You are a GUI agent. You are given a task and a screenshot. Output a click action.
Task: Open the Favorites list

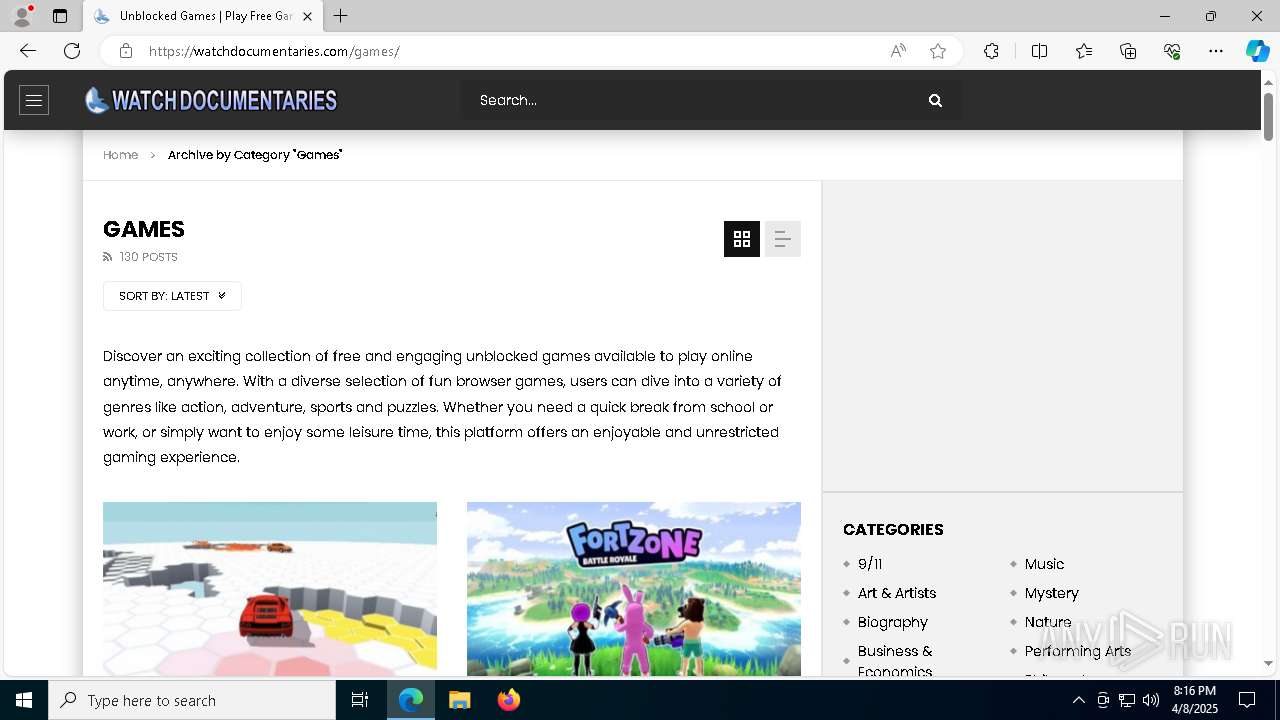click(x=1084, y=51)
